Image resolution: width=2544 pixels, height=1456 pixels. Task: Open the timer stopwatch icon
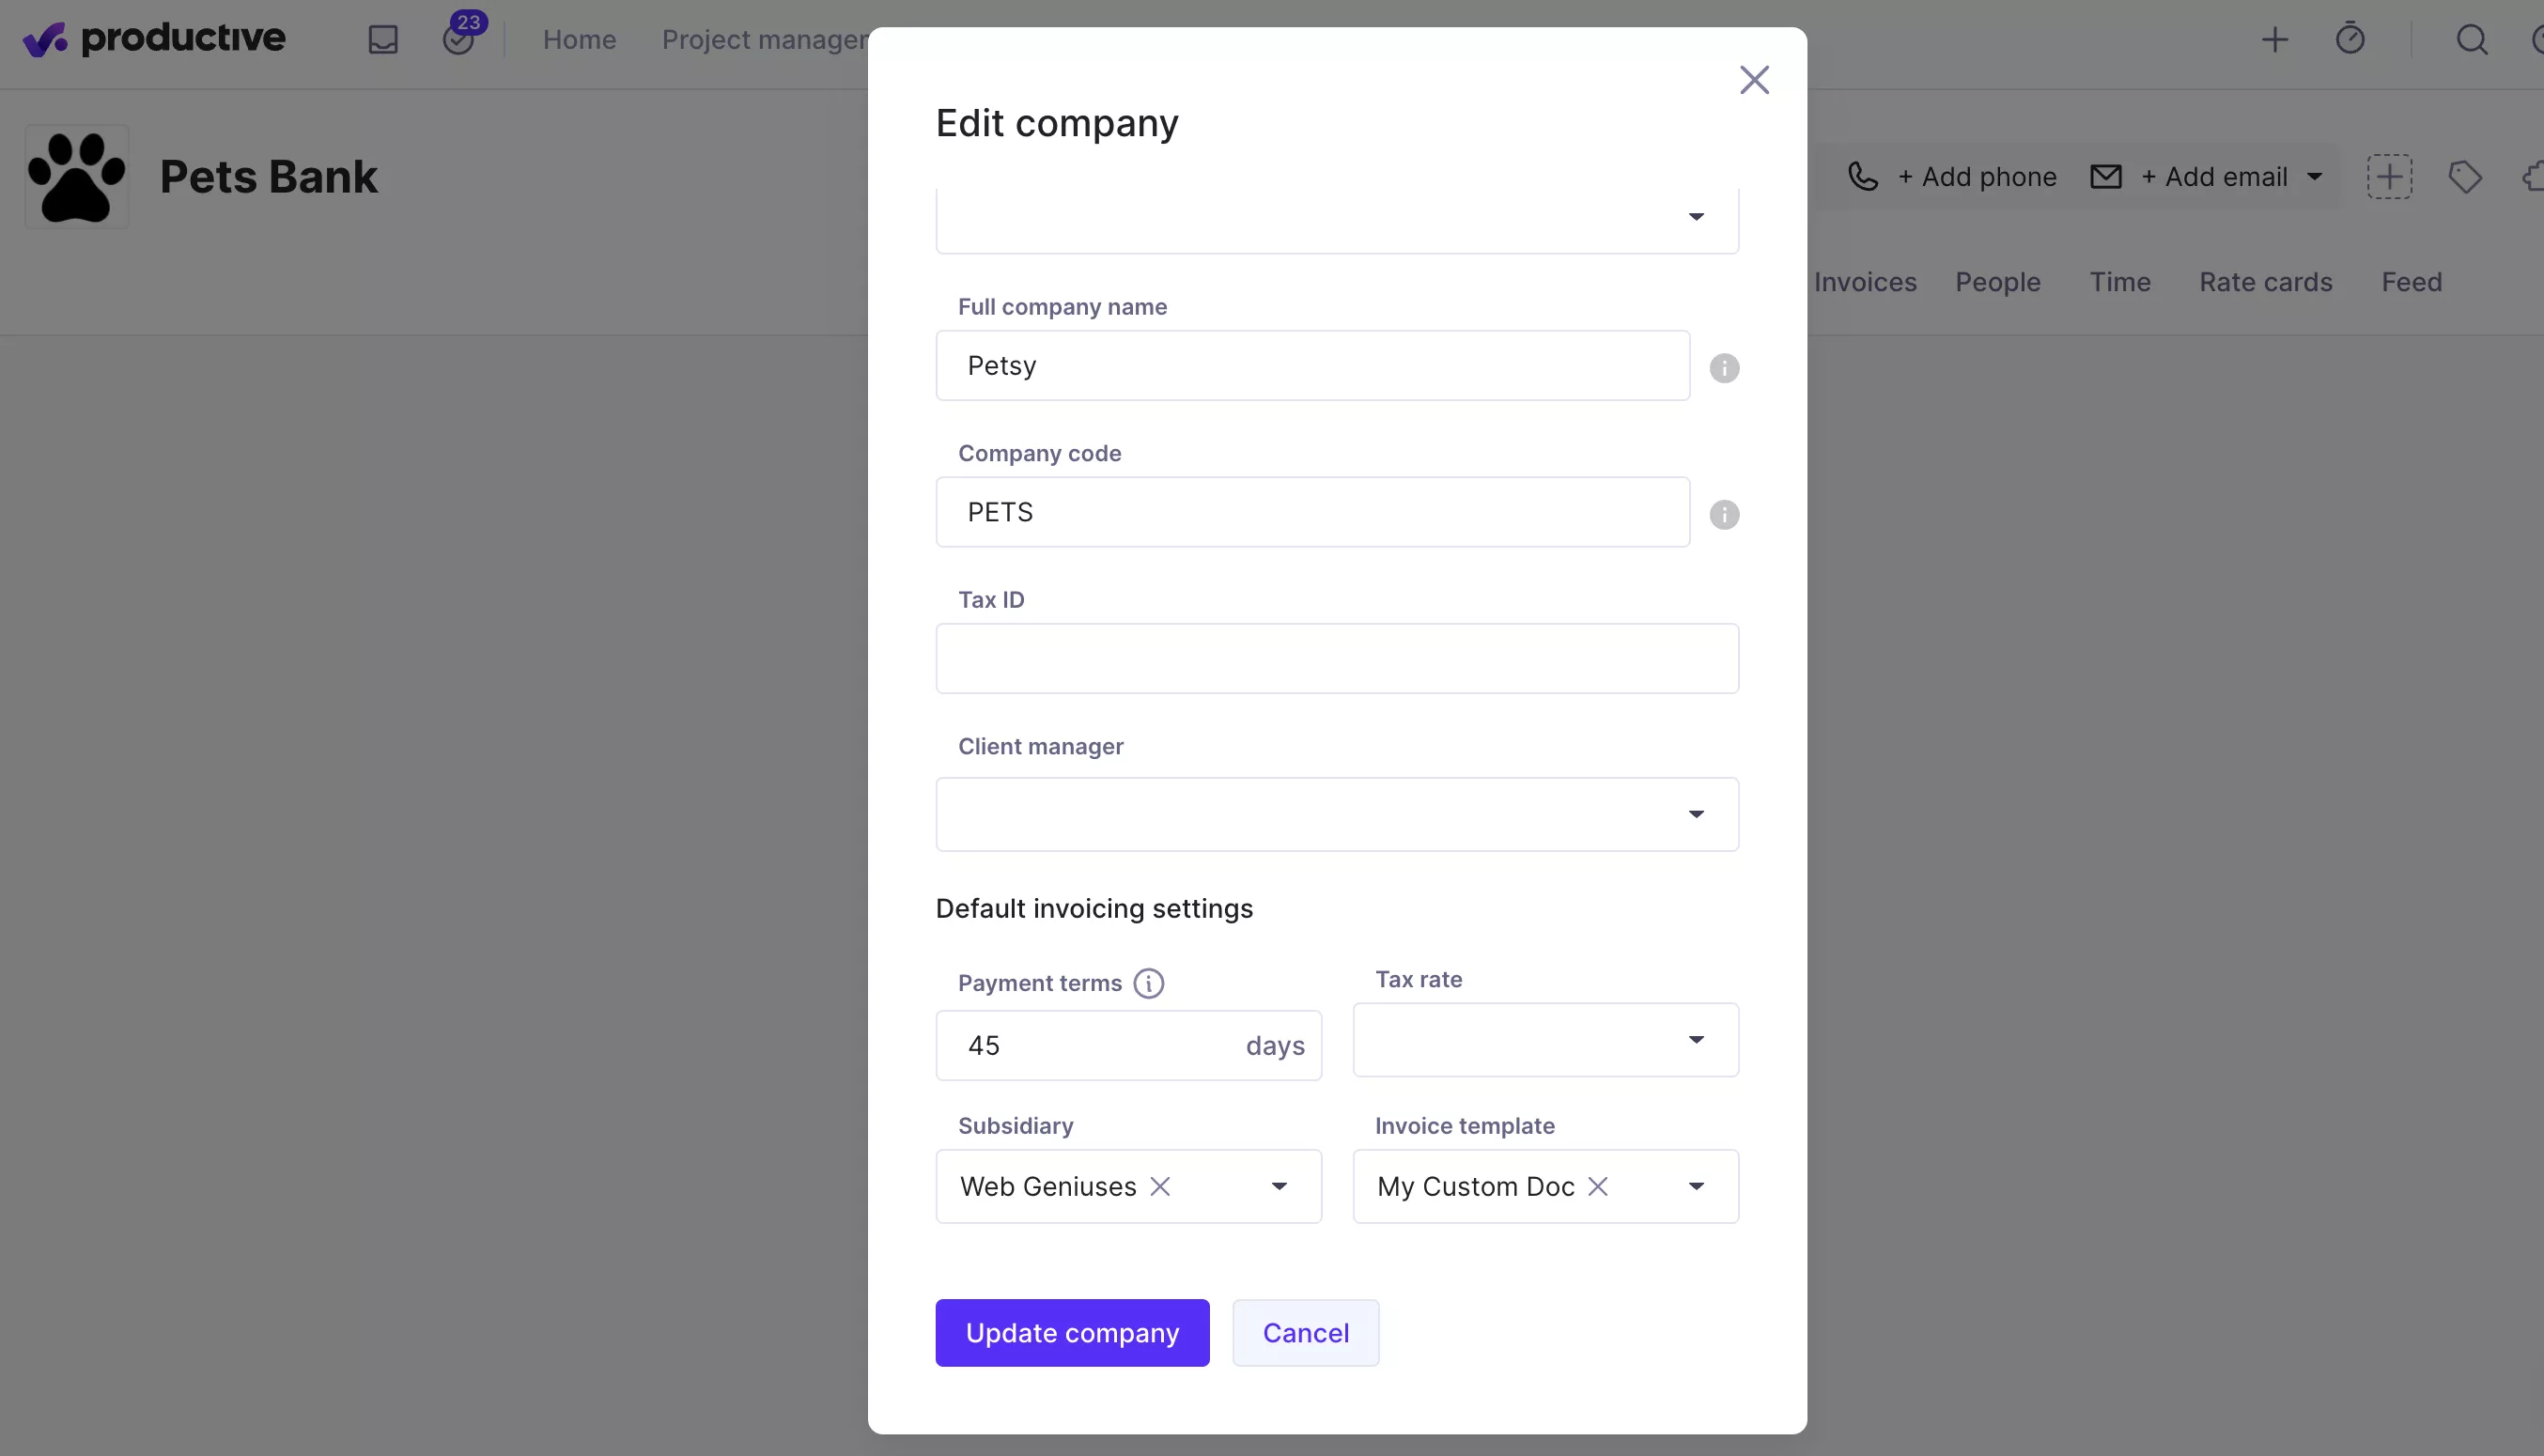click(2350, 39)
